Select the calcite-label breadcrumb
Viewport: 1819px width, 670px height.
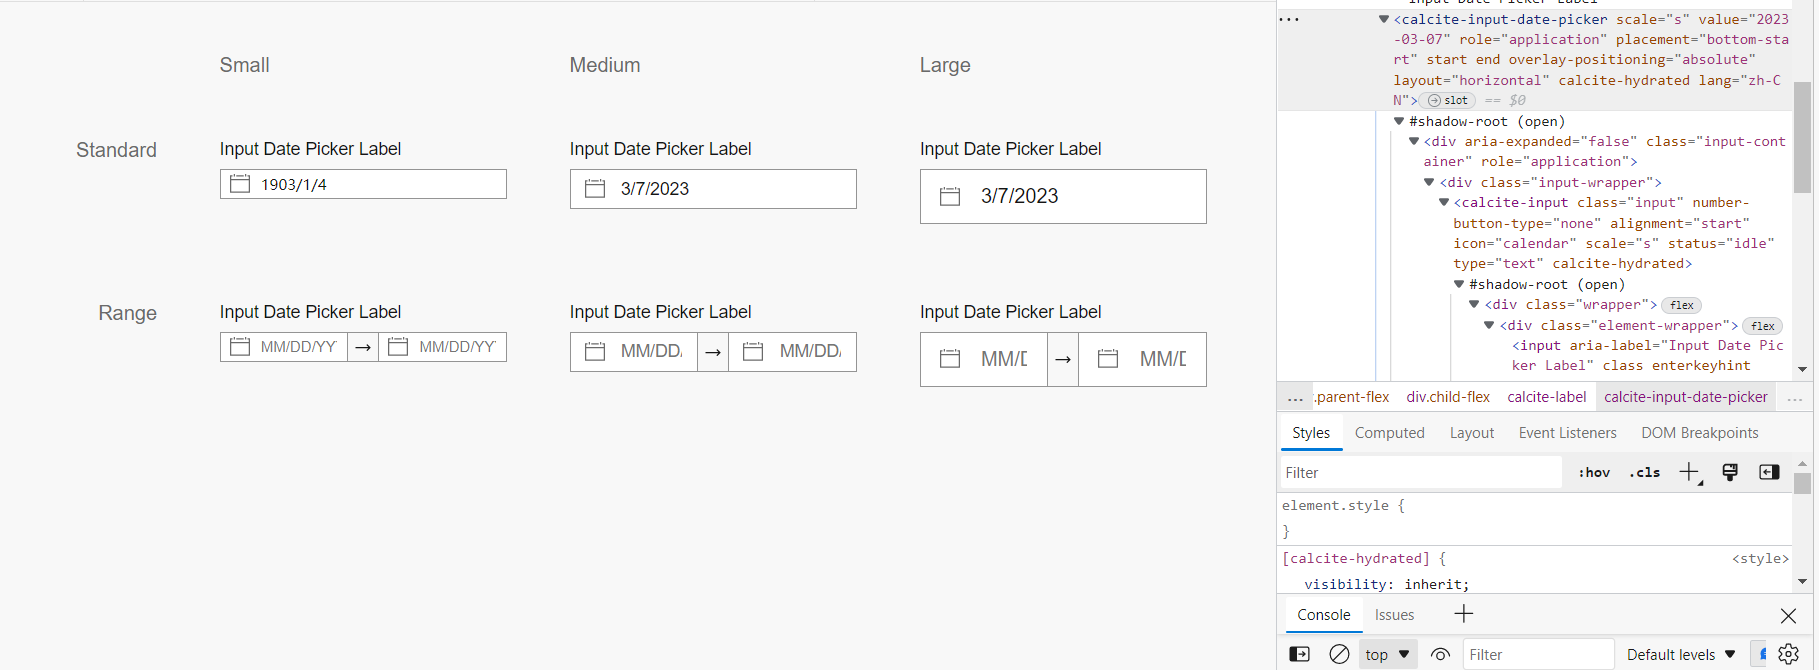coord(1546,397)
